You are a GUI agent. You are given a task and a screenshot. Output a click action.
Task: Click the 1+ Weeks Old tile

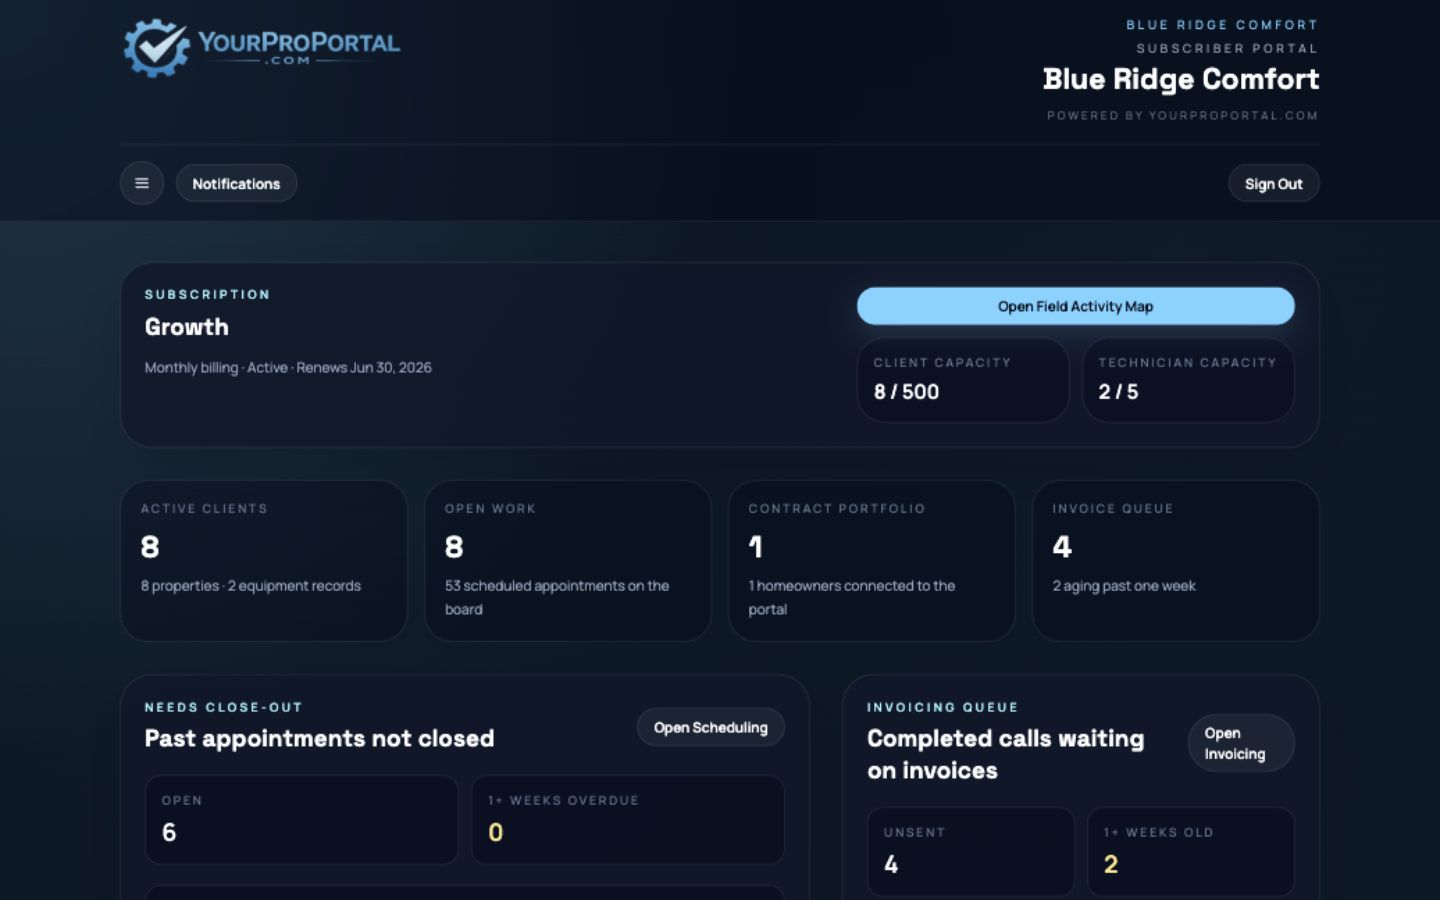[1191, 851]
